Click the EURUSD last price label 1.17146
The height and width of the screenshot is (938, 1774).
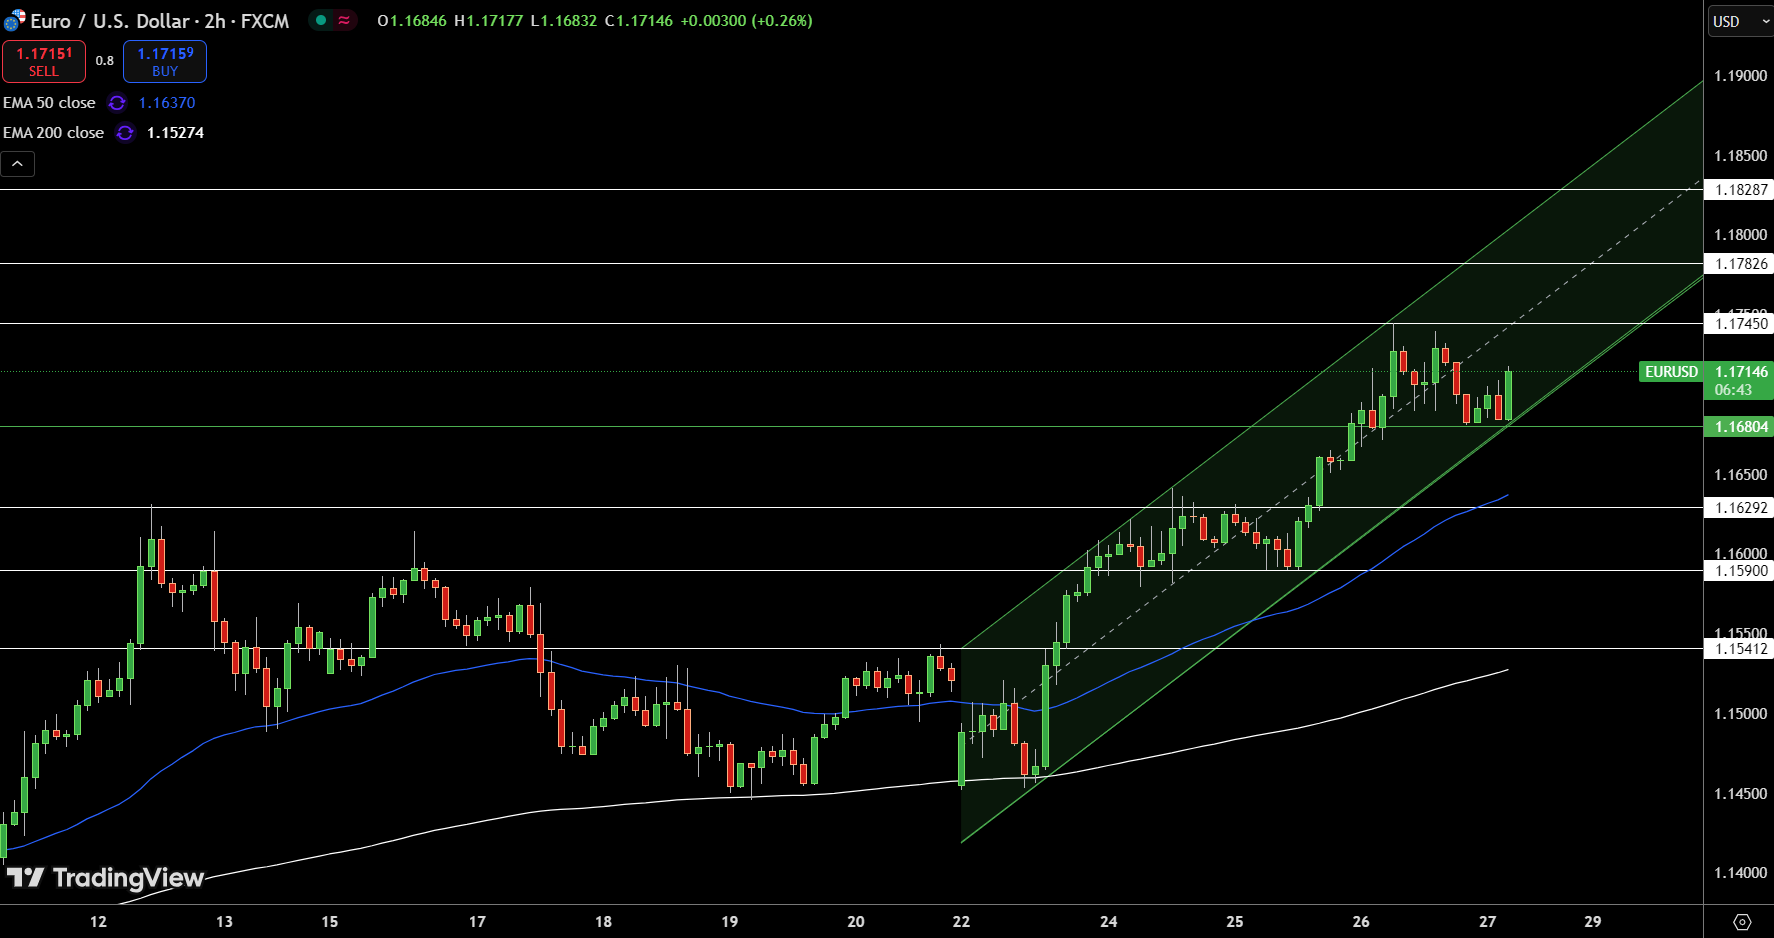coord(1741,372)
